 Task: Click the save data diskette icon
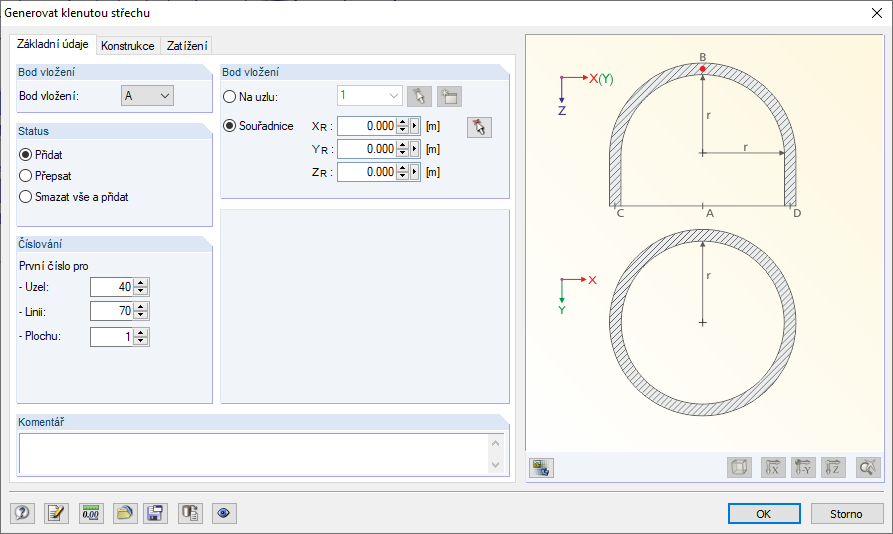(x=155, y=513)
